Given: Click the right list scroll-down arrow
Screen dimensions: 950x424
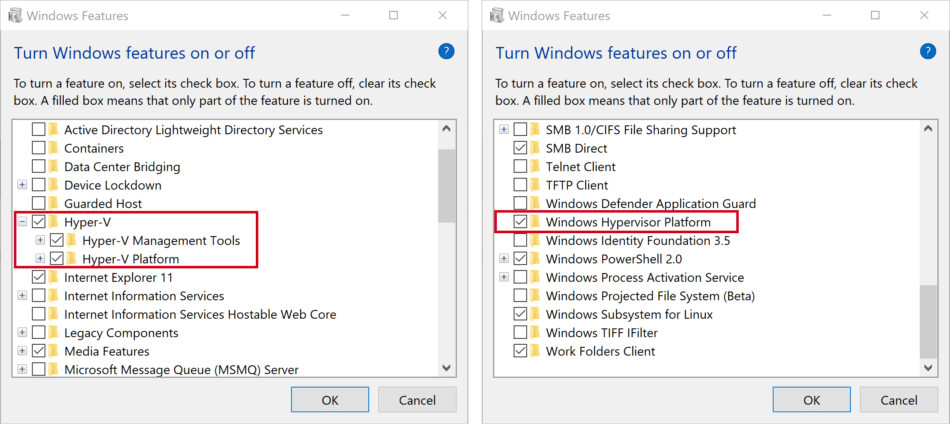Looking at the screenshot, I should coord(928,368).
